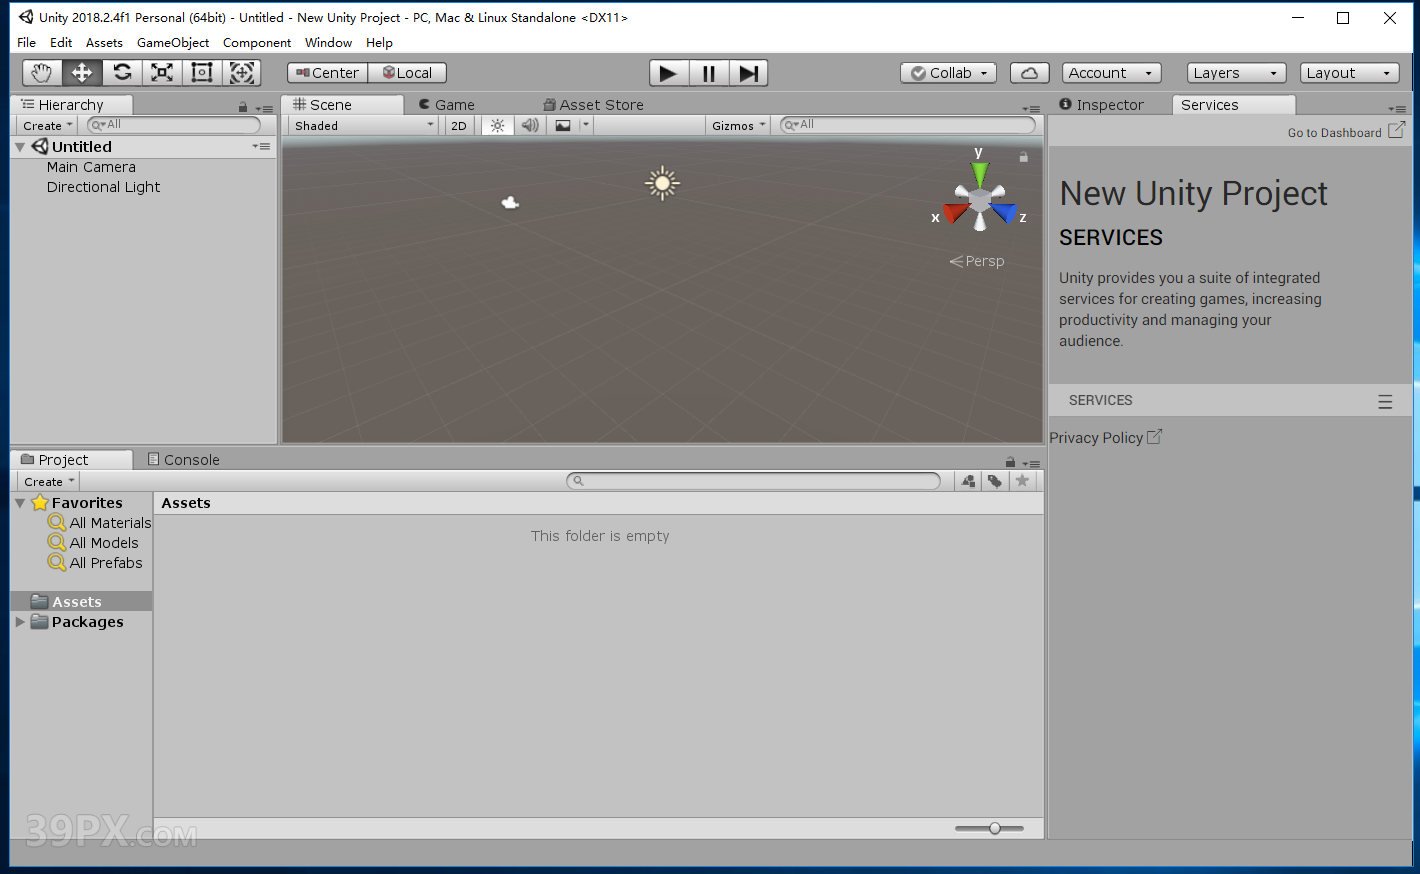Open the Layout dropdown
This screenshot has width=1420, height=874.
coord(1350,73)
